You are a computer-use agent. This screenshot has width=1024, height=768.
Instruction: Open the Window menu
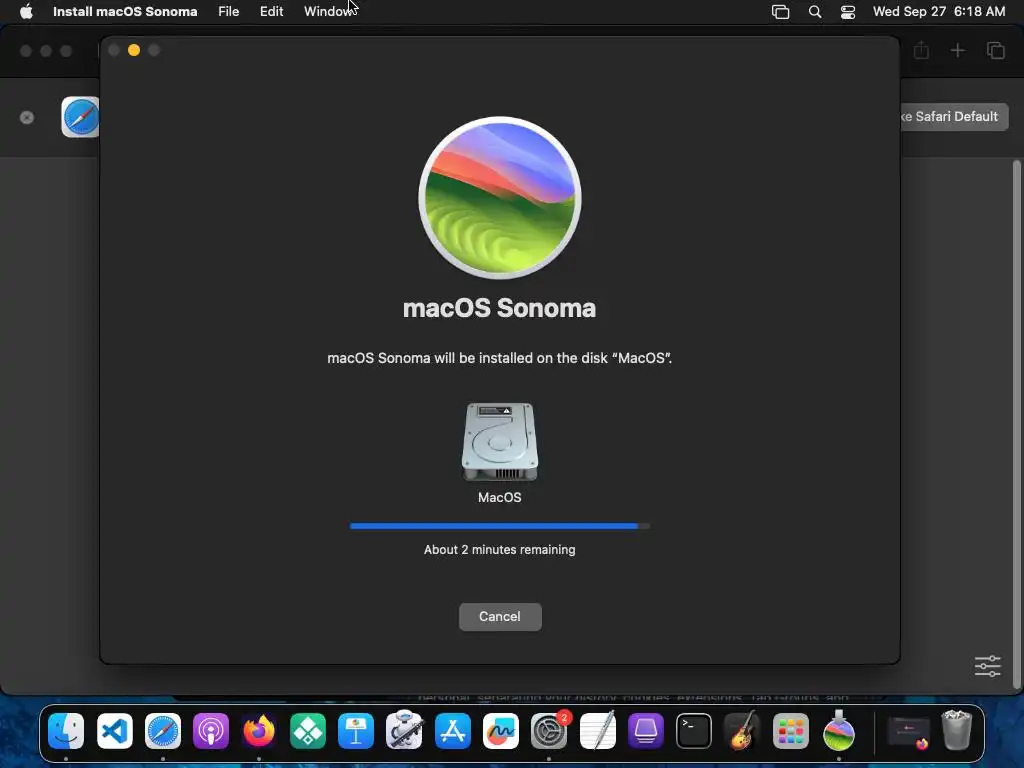tap(329, 12)
